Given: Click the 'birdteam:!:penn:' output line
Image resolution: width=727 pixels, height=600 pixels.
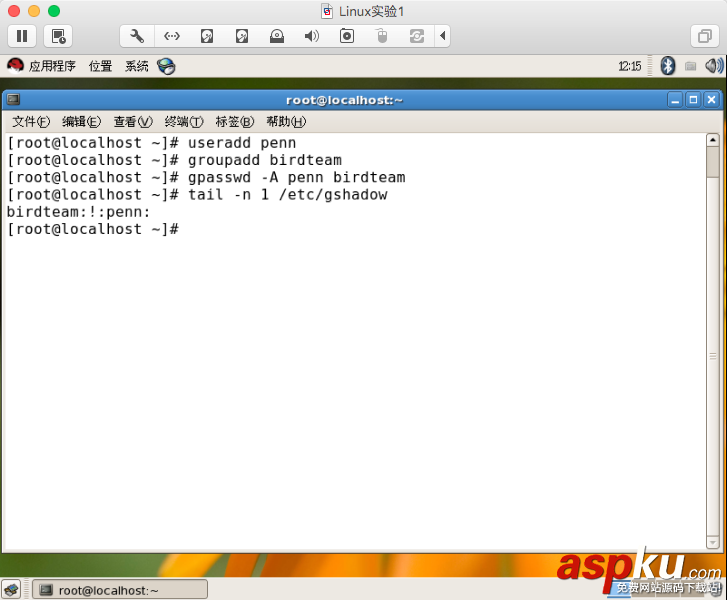Looking at the screenshot, I should [78, 212].
